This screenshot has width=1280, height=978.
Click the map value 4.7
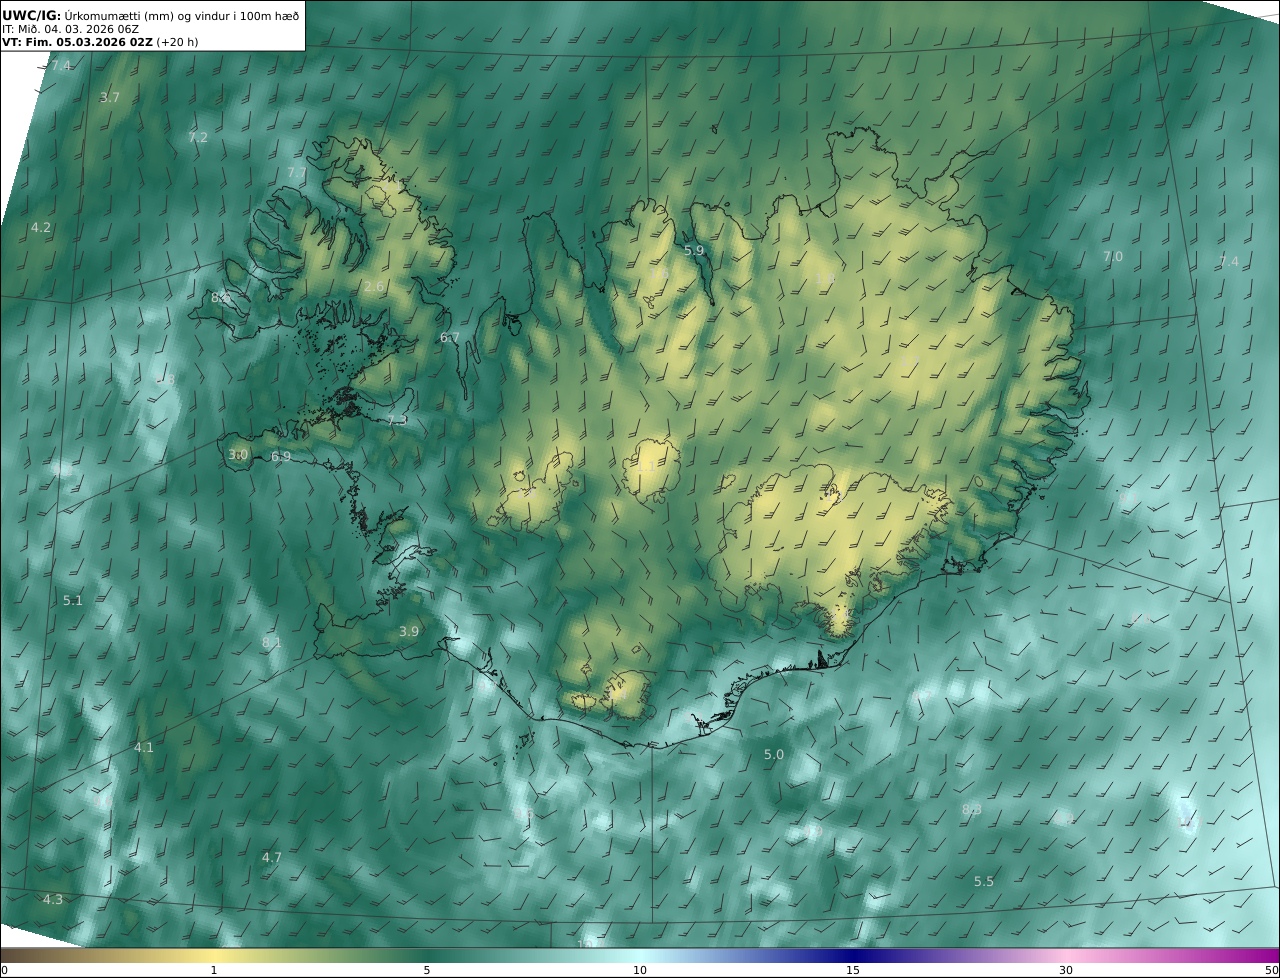point(272,857)
